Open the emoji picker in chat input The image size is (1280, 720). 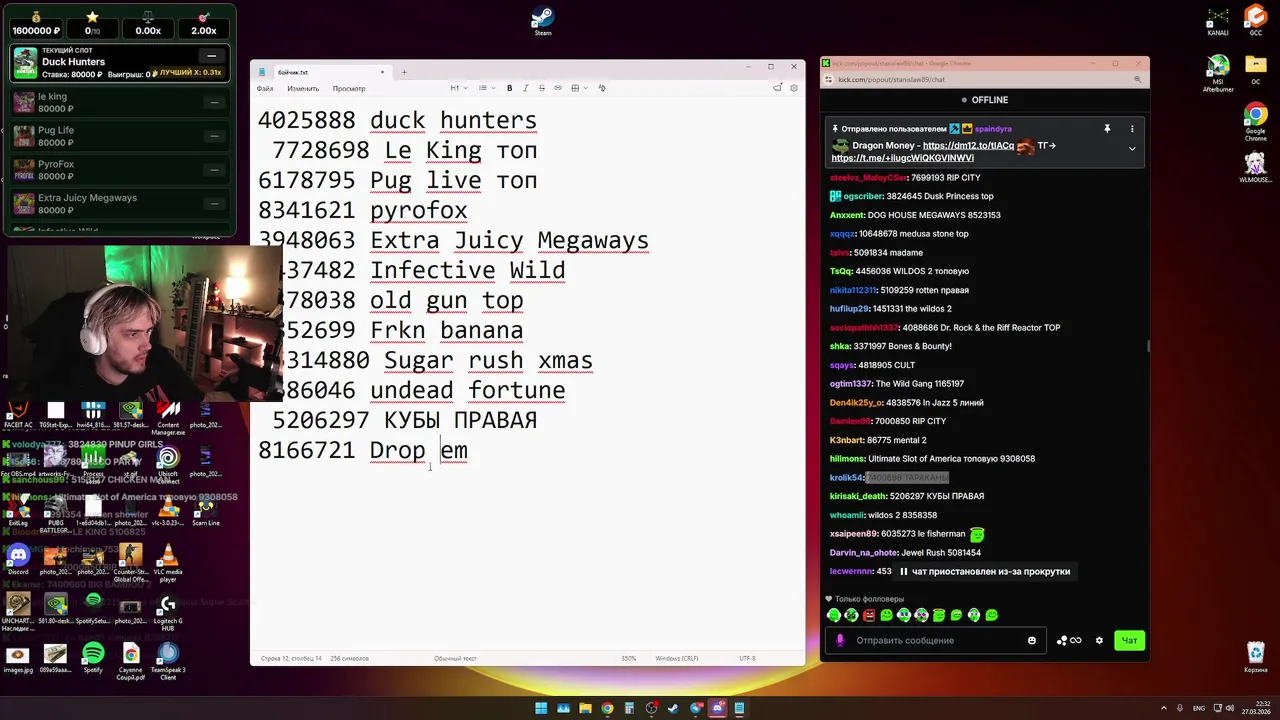pos(1032,640)
